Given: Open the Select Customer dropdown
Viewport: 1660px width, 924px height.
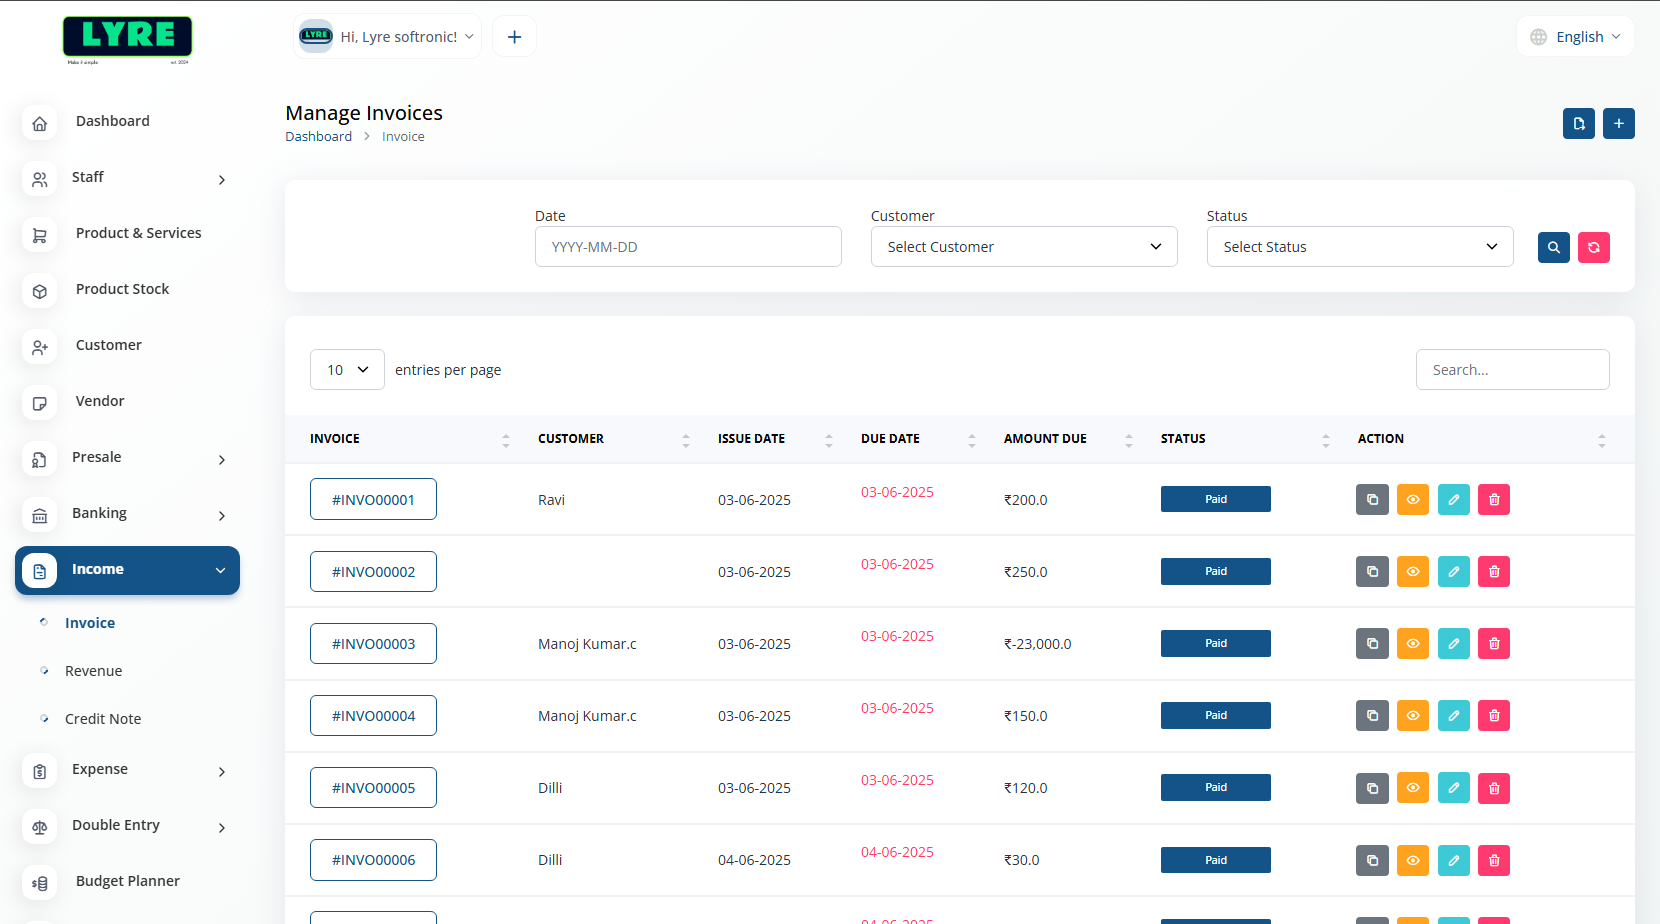Looking at the screenshot, I should pos(1023,247).
